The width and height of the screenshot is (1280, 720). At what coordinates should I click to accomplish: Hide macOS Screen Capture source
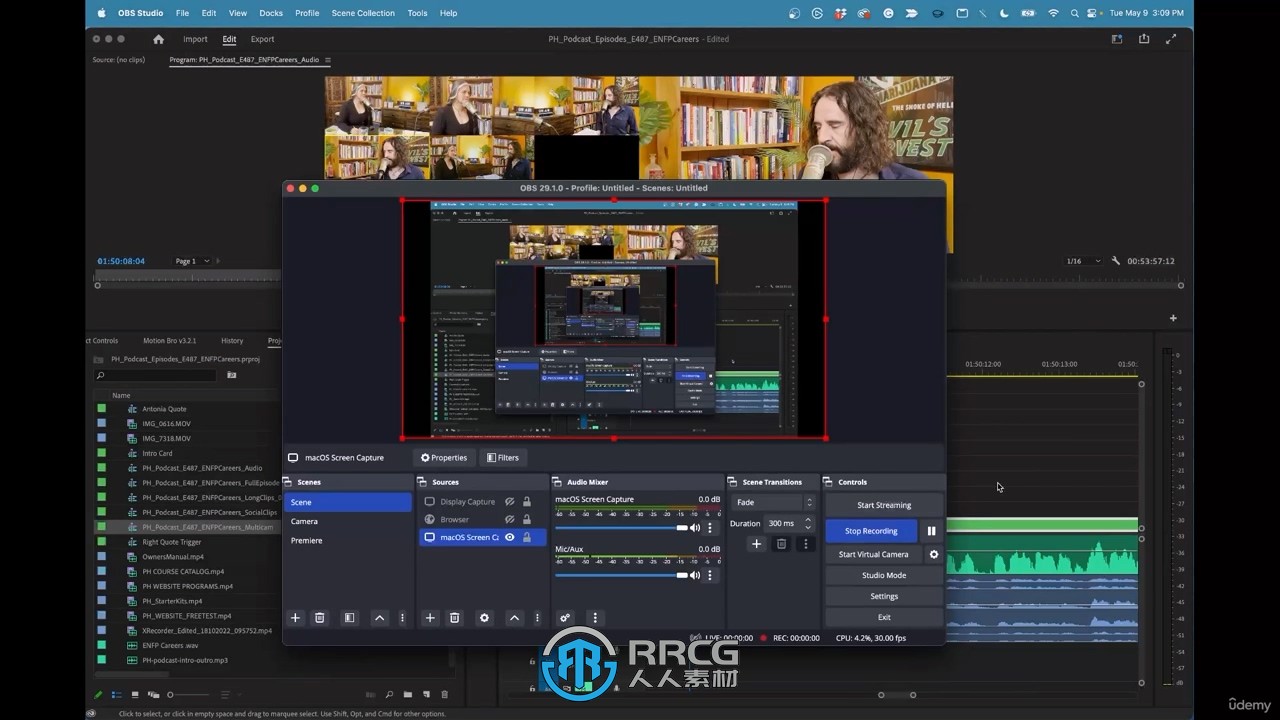click(x=509, y=537)
